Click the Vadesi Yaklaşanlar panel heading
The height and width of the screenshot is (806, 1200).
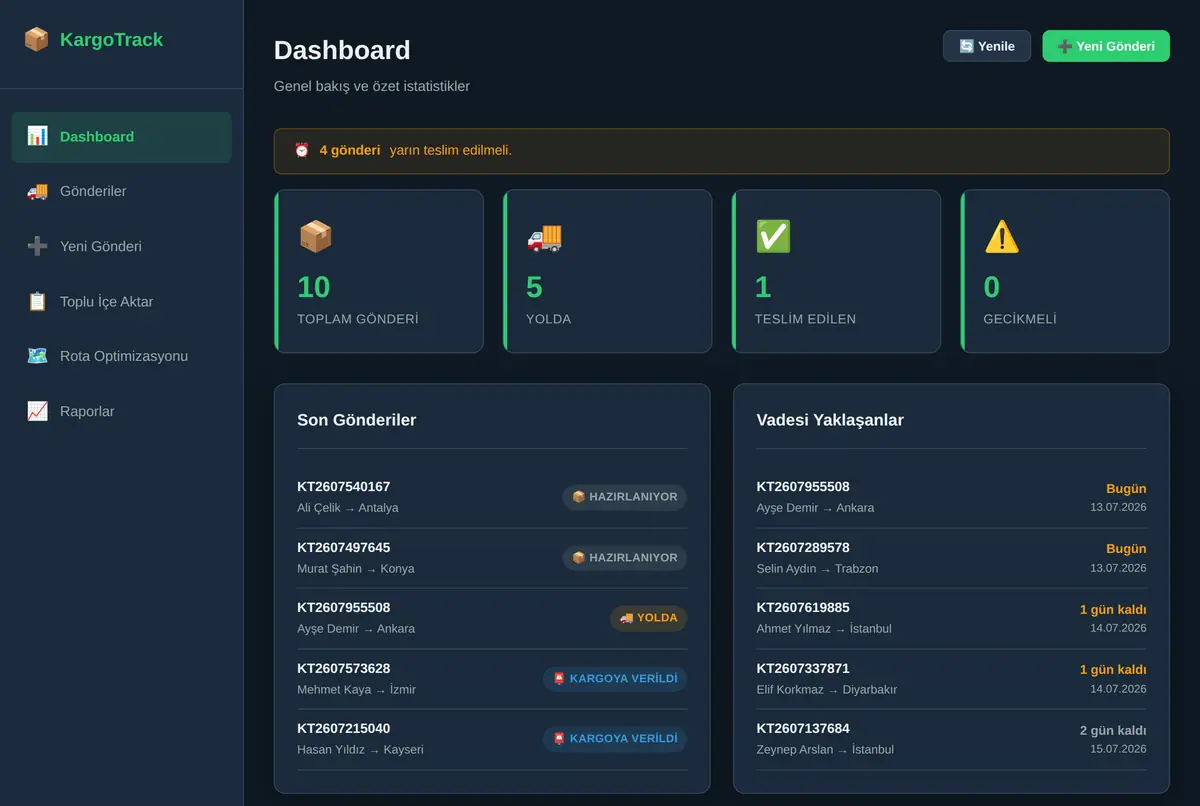[x=830, y=420]
